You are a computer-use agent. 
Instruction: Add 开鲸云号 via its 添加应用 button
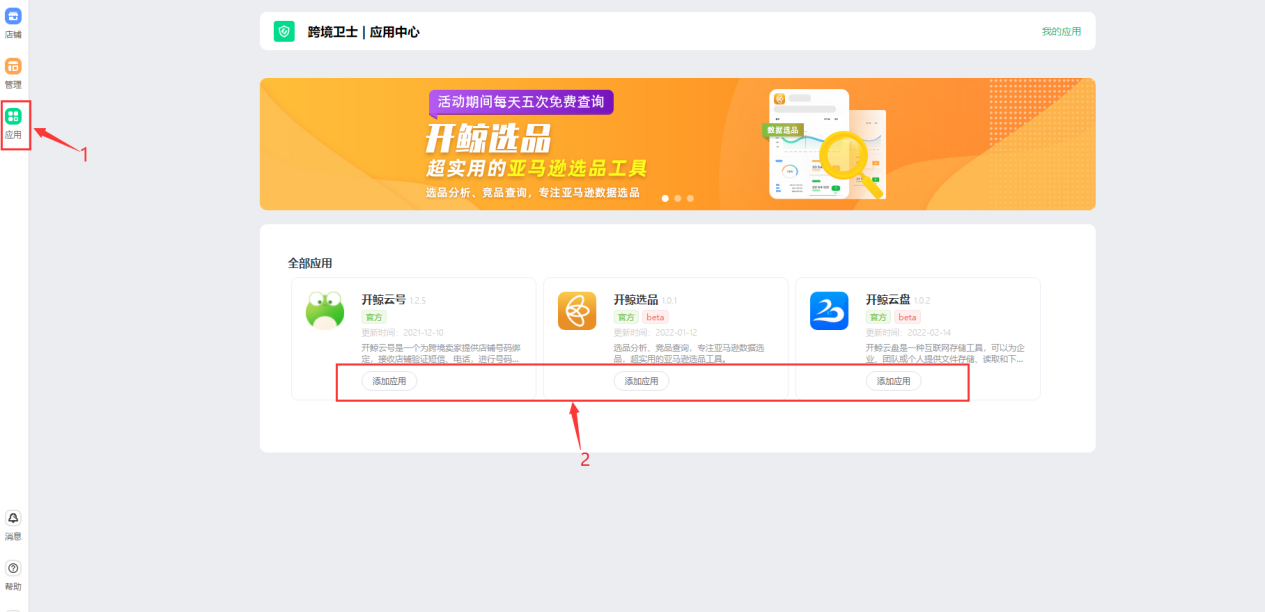tap(389, 381)
